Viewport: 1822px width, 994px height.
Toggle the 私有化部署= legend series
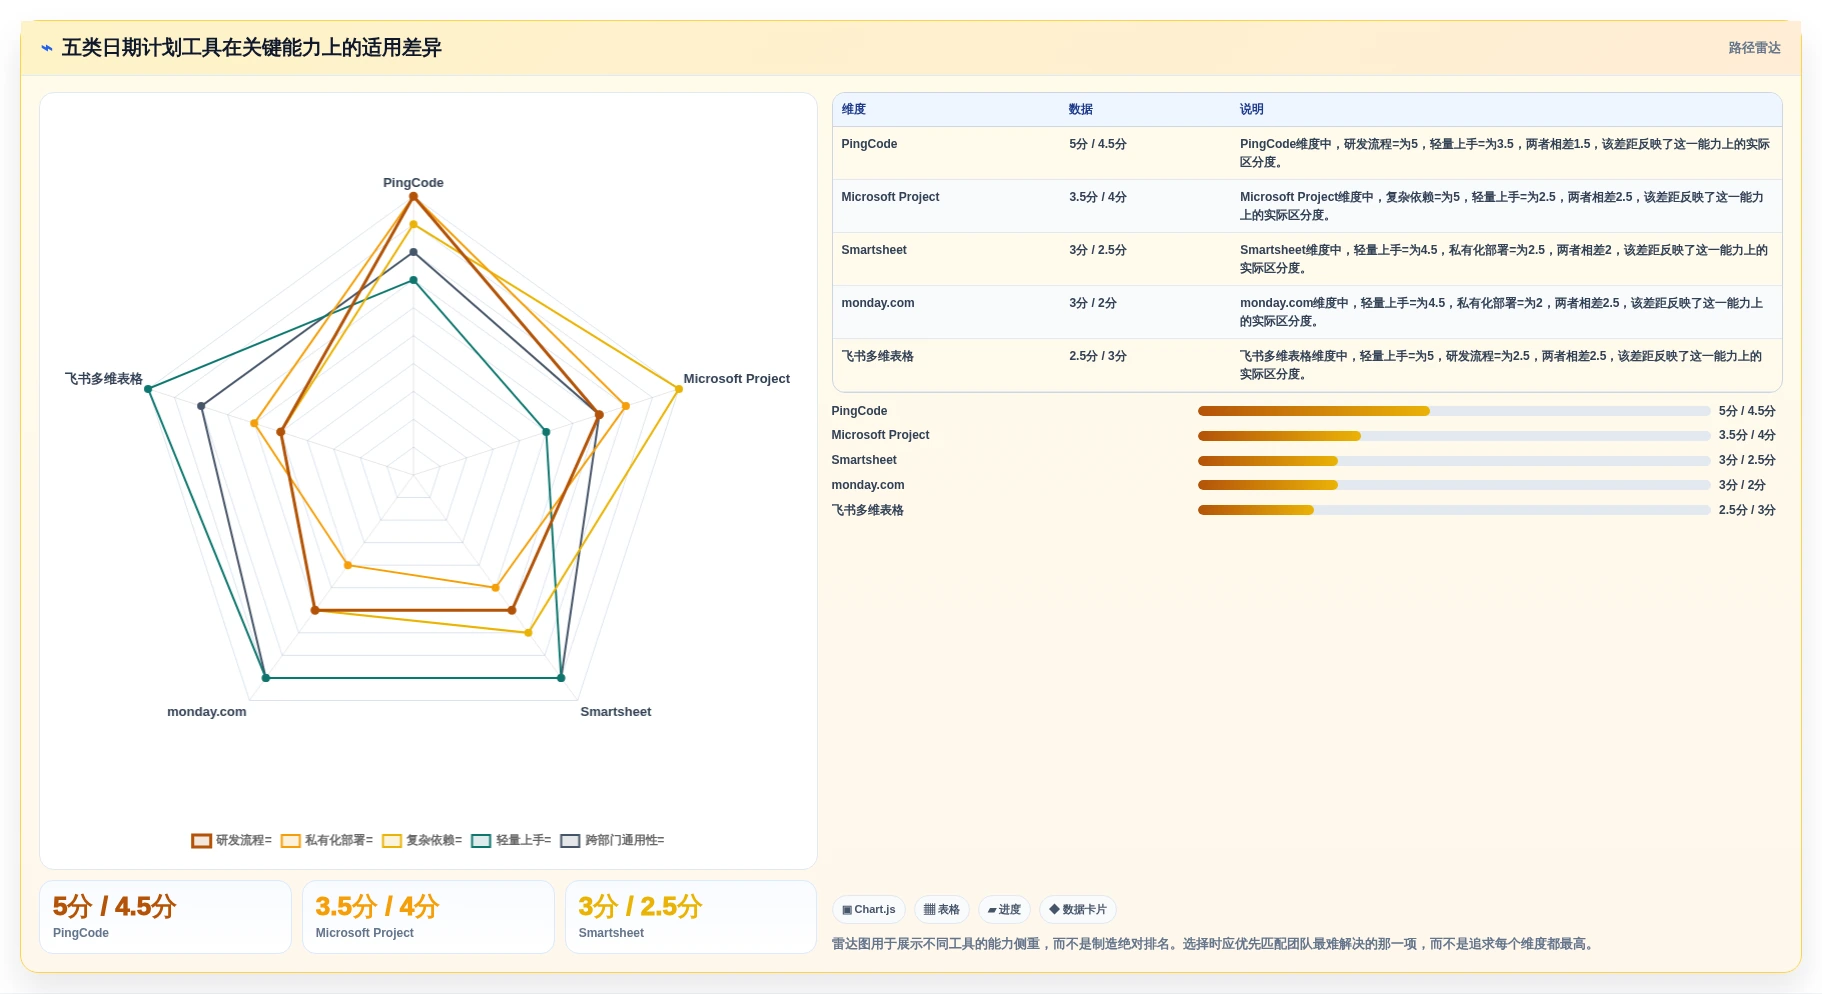(x=327, y=840)
